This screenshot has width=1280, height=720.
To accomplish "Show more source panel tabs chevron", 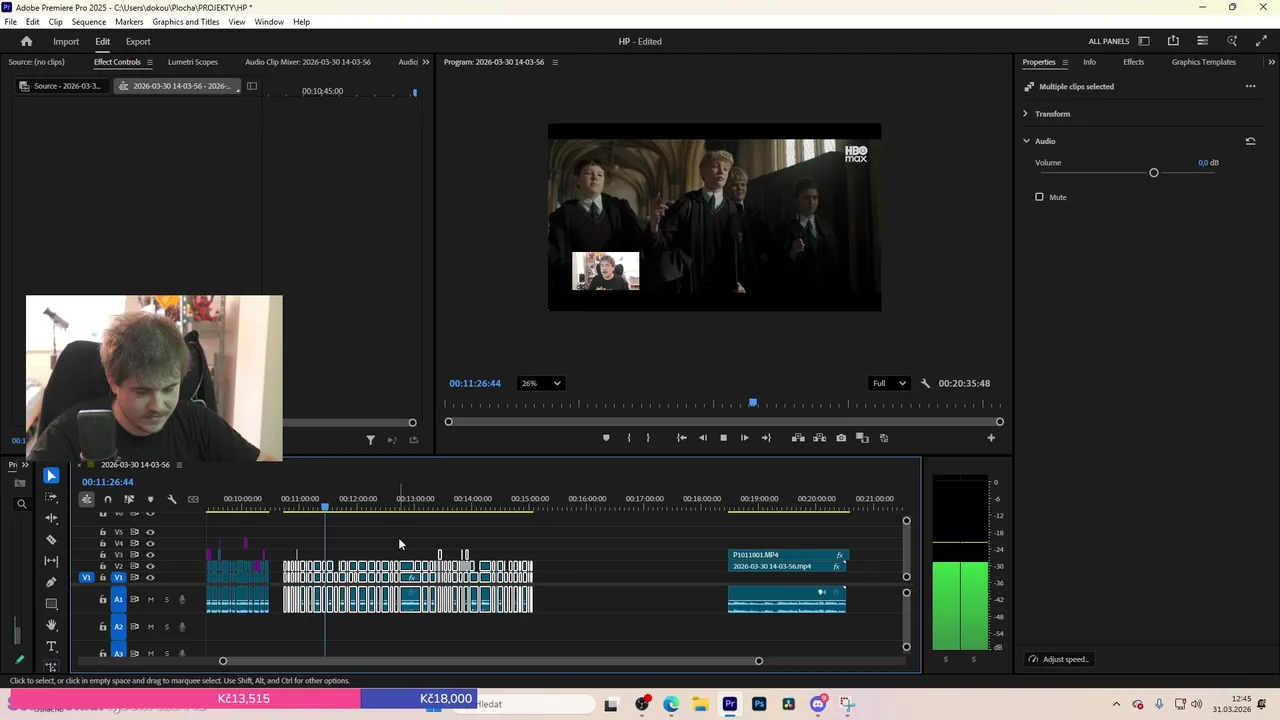I will (x=426, y=62).
